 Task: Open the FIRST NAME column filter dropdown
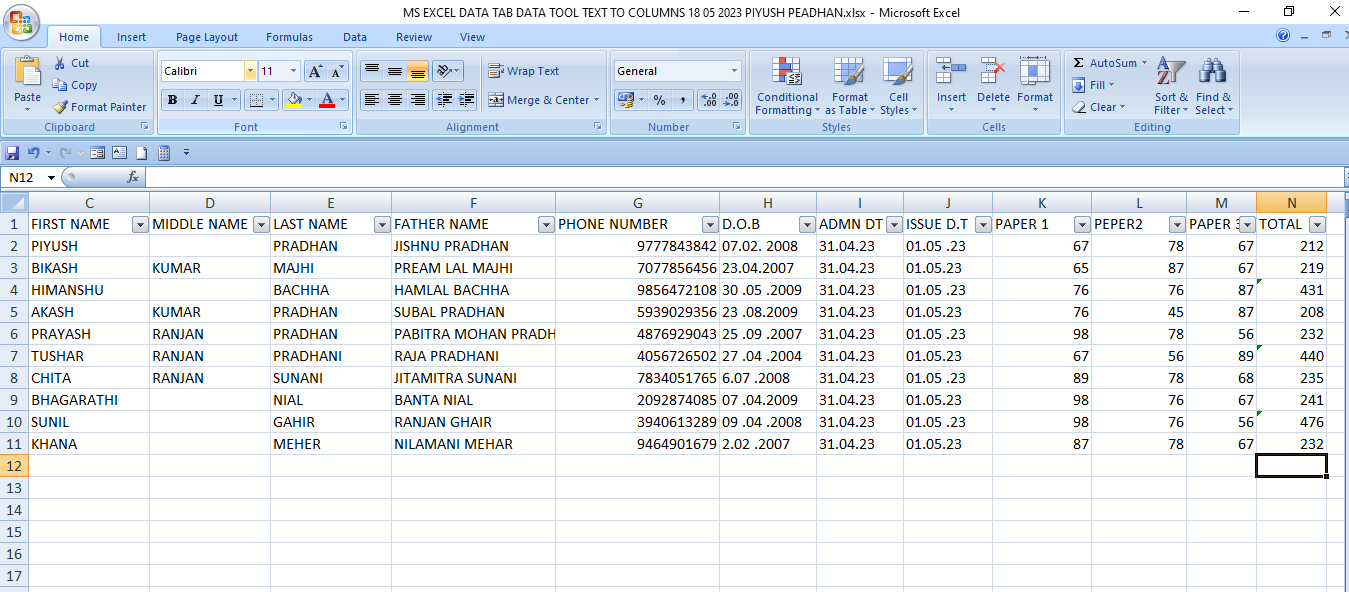click(140, 225)
